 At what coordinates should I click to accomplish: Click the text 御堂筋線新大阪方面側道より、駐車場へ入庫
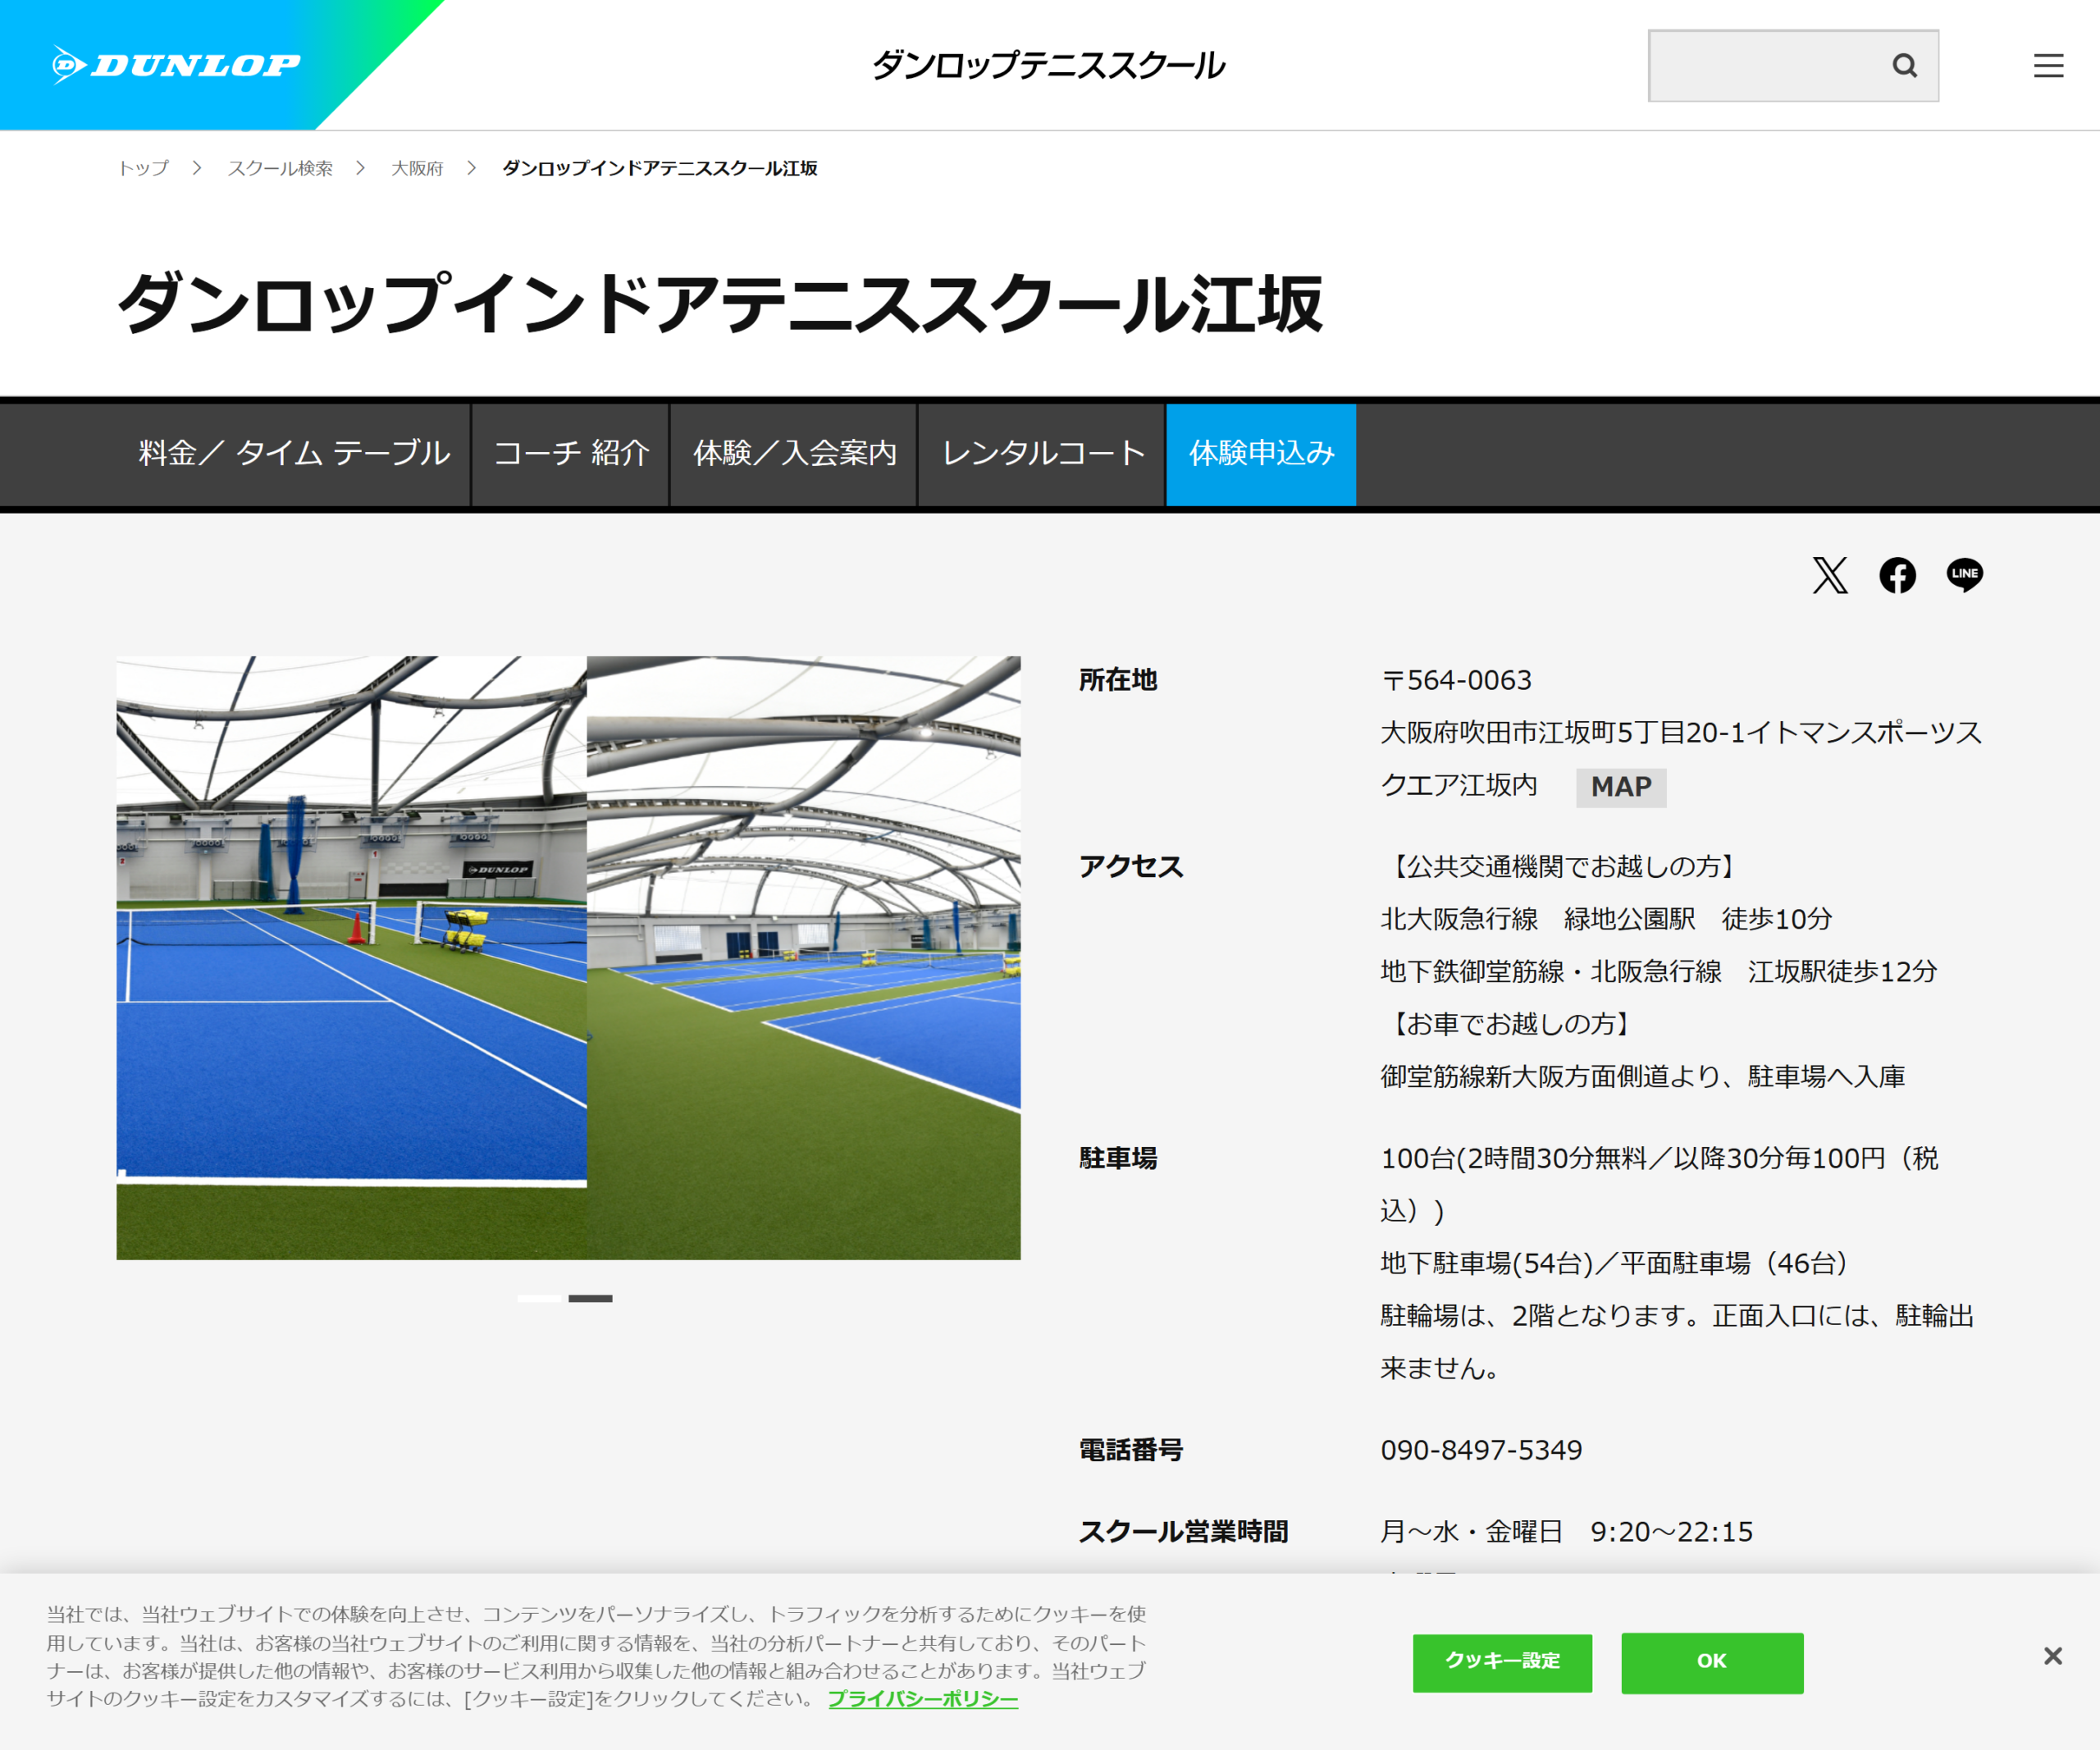click(x=1643, y=1077)
